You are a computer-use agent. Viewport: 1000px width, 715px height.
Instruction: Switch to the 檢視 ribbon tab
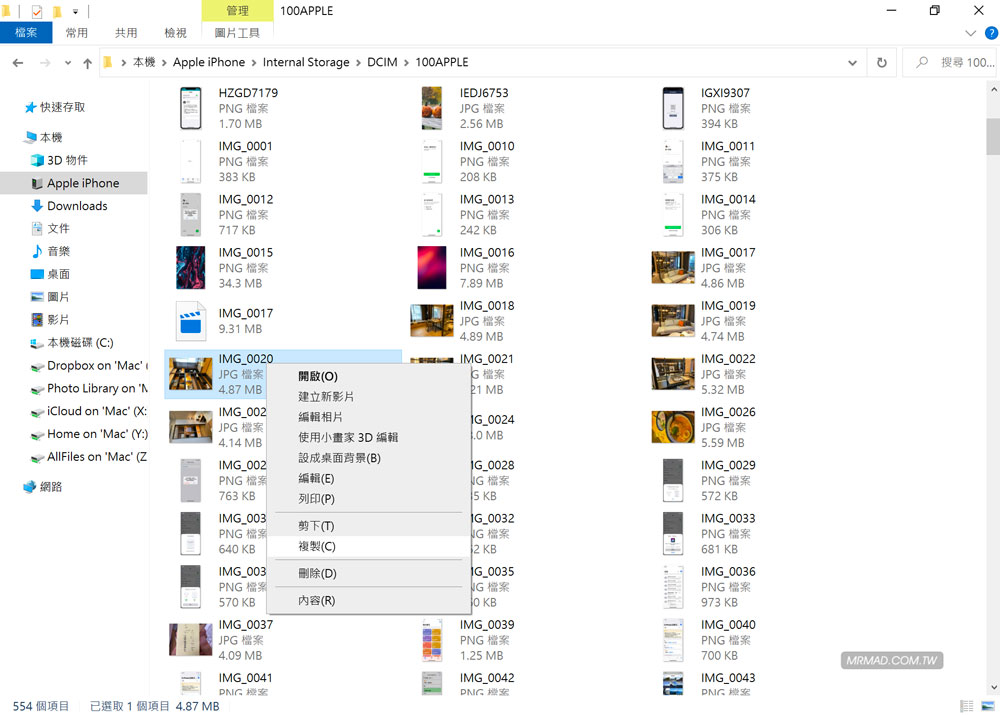tap(175, 33)
